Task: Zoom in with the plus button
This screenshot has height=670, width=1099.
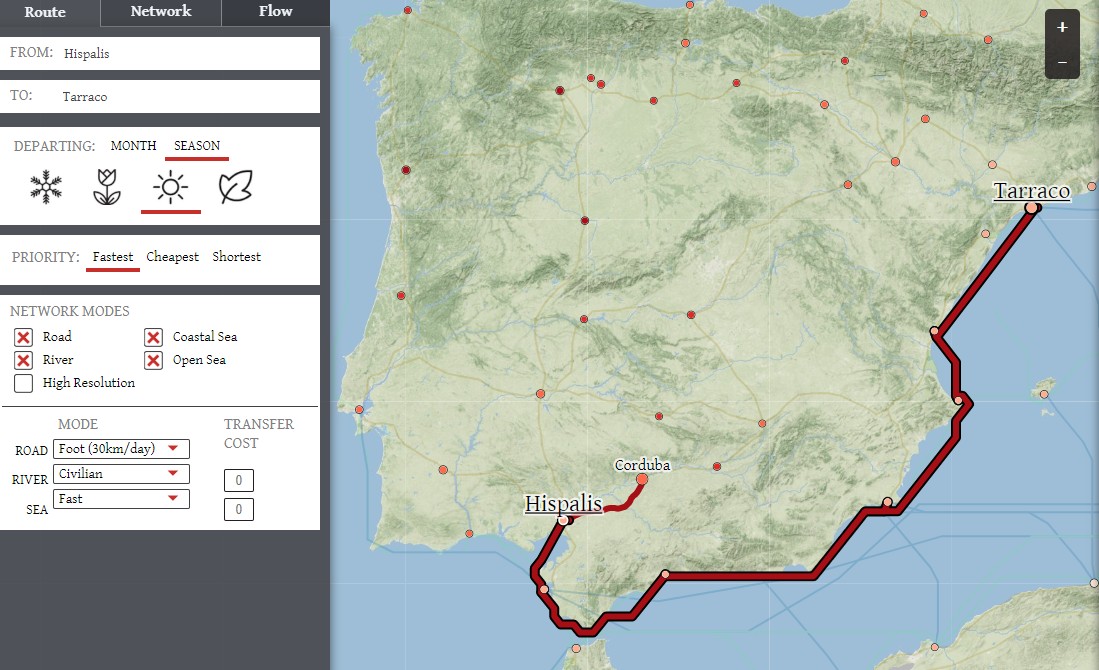Action: coord(1062,28)
